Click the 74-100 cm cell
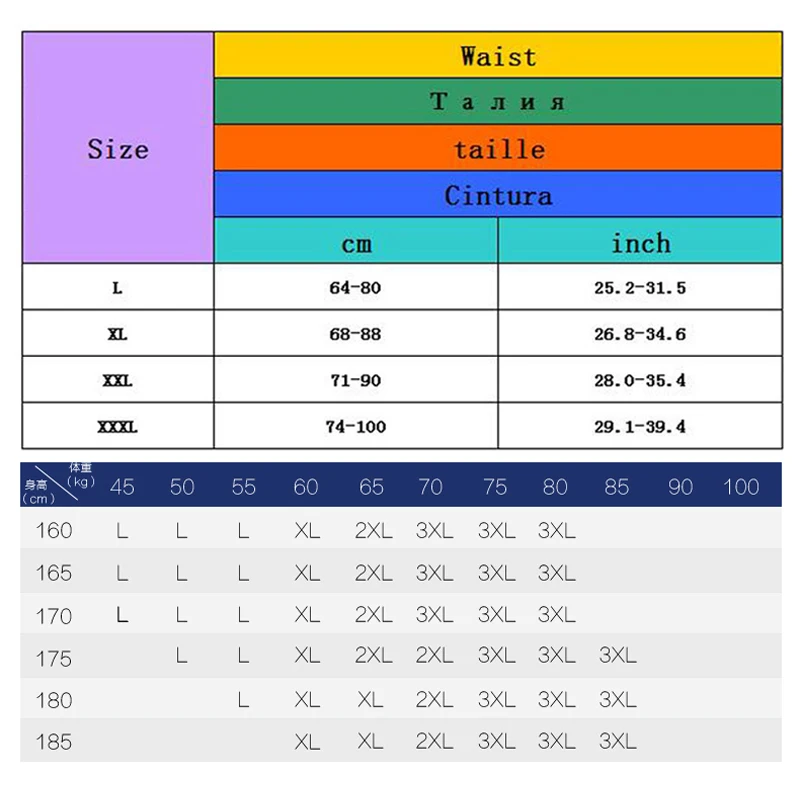800x800 pixels. (x=356, y=426)
